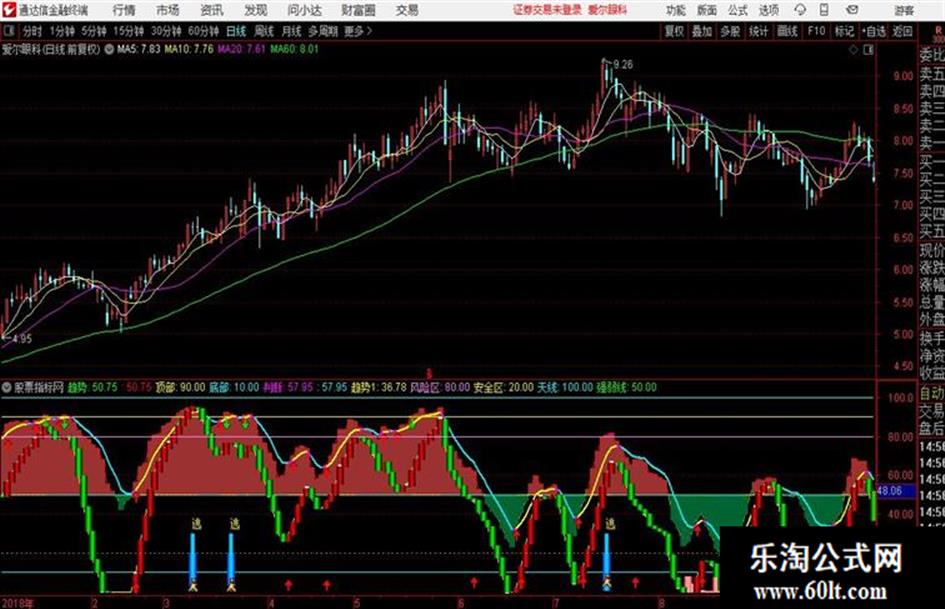Screen dimensions: 945x609
Task: Click the 标记 mark button
Action: [x=844, y=31]
